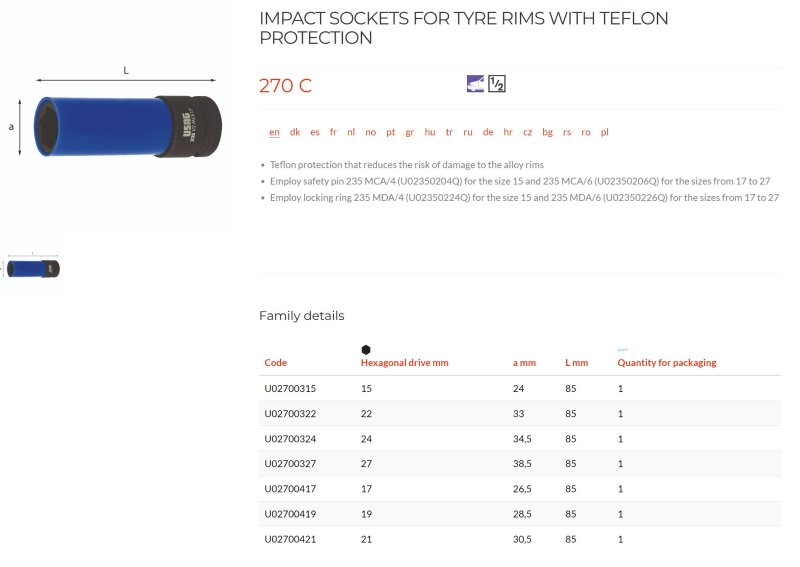Click the black hexagon drive icon
This screenshot has width=800, height=567.
click(366, 350)
